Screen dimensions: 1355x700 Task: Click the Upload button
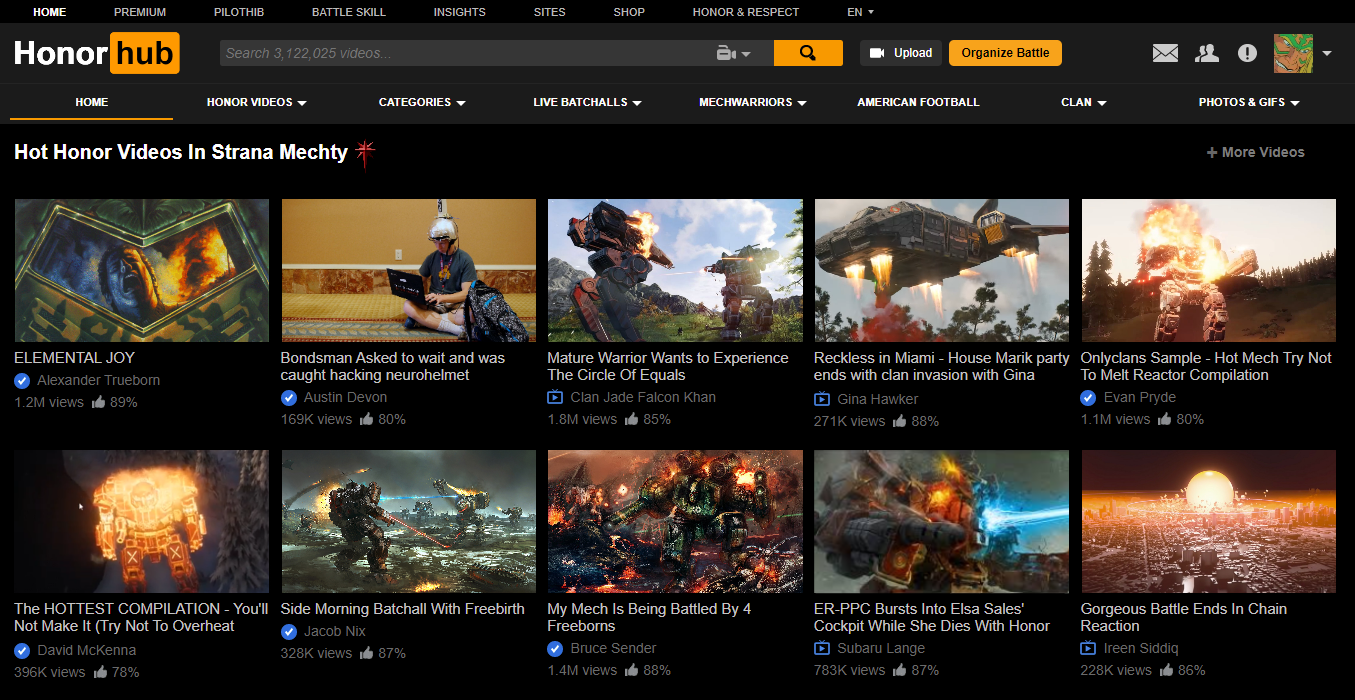pos(901,53)
